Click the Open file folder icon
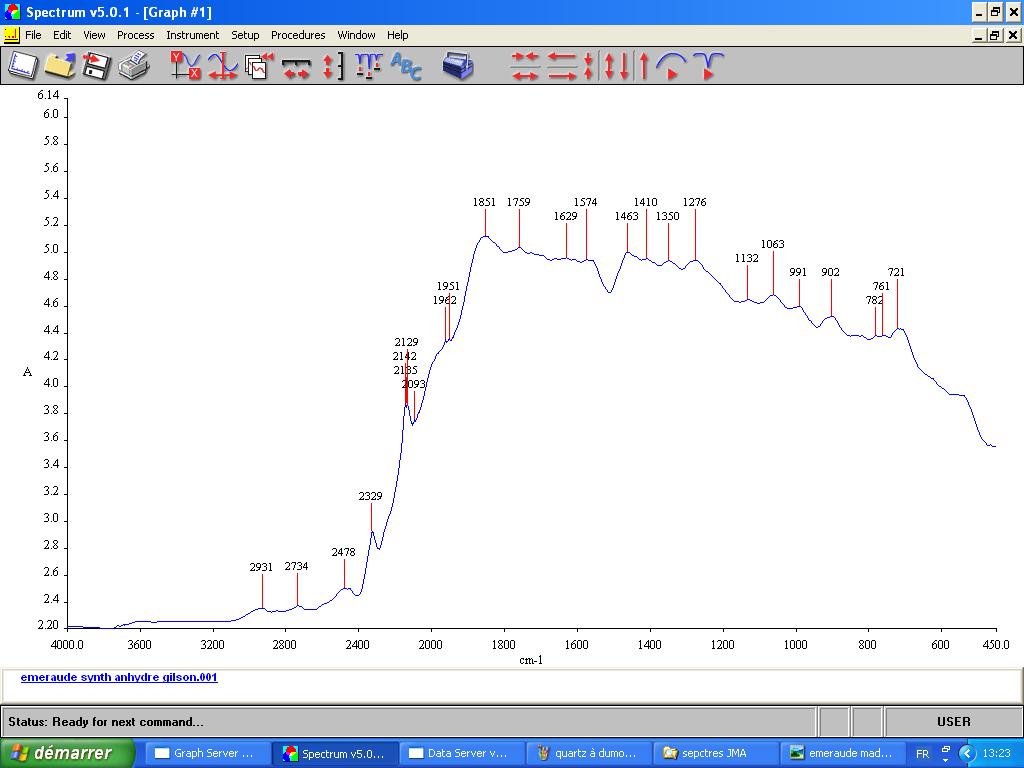 pyautogui.click(x=59, y=66)
